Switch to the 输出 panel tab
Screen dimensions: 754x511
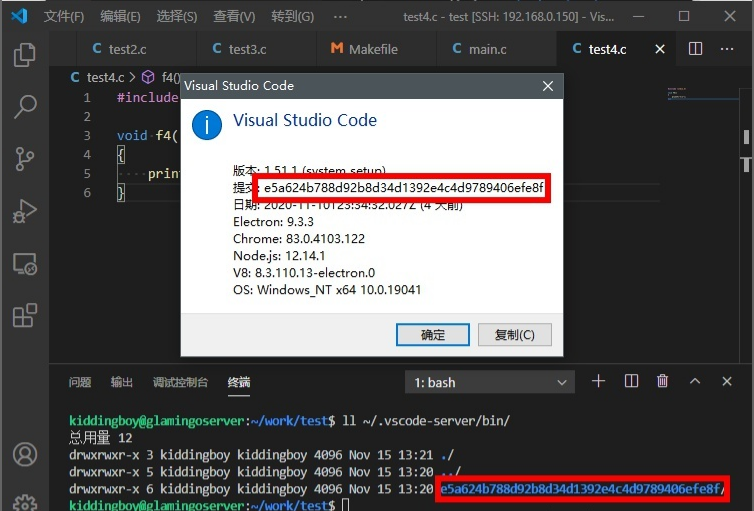(x=122, y=382)
